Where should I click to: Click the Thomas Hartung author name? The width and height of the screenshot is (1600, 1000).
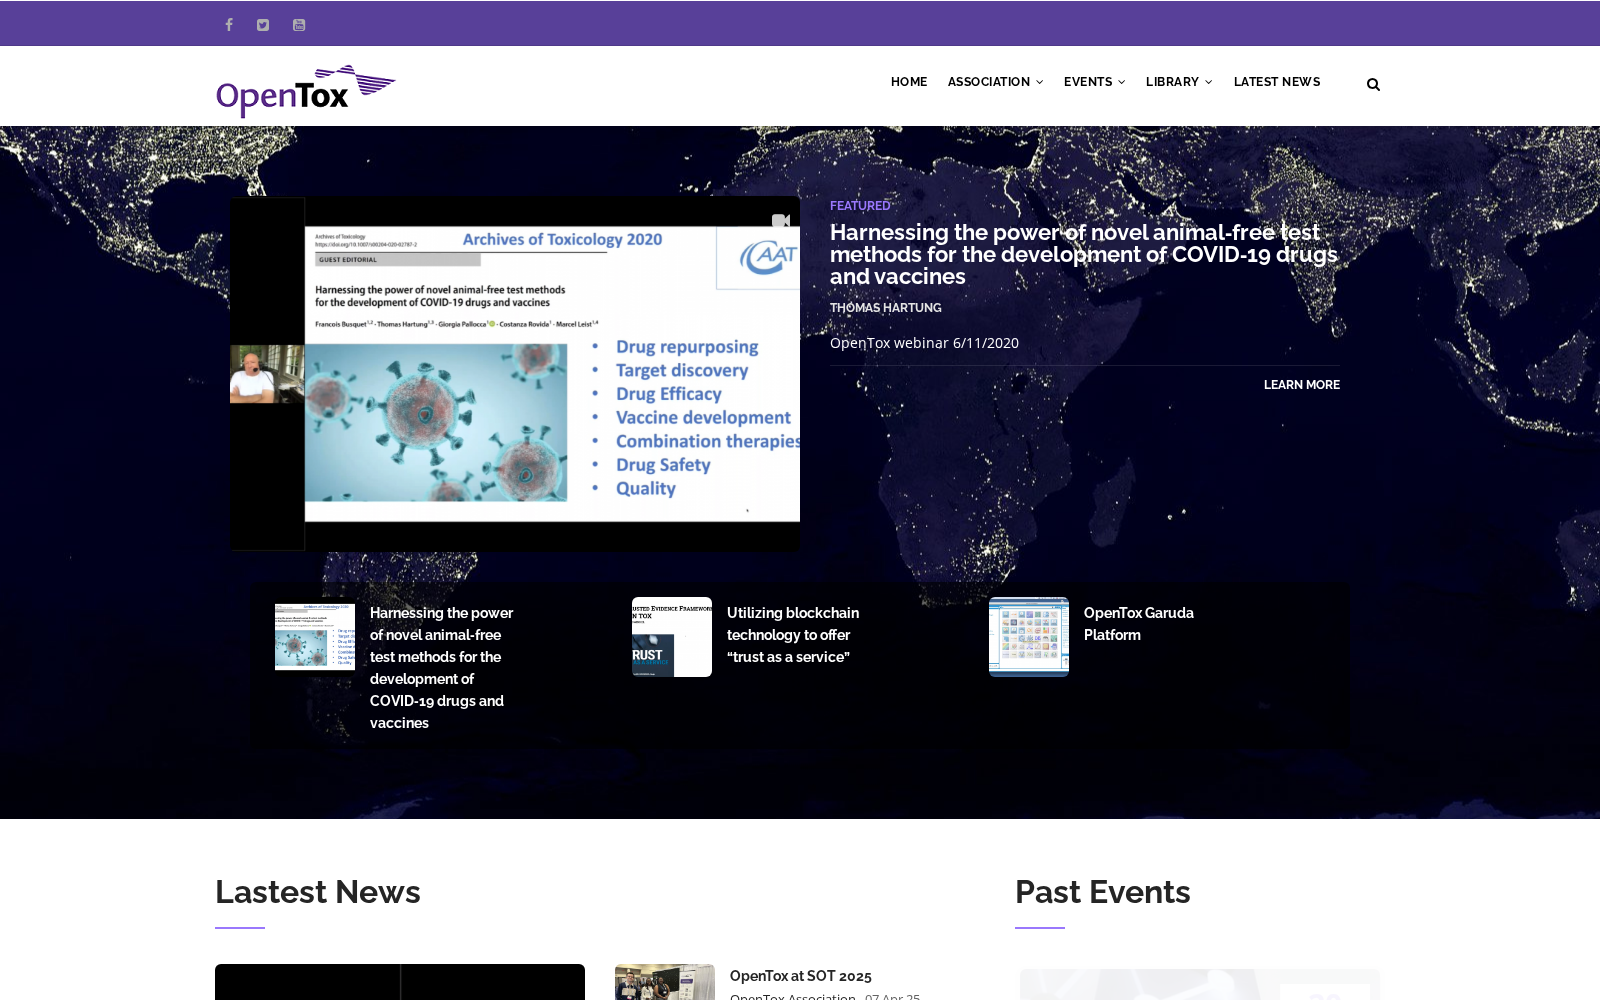coord(885,308)
